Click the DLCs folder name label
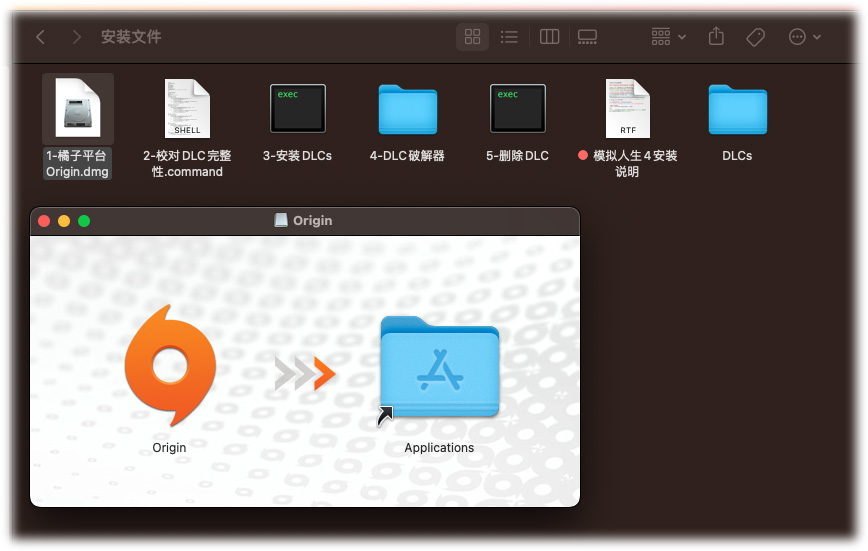Screen dimensions: 868x551 coord(737,156)
